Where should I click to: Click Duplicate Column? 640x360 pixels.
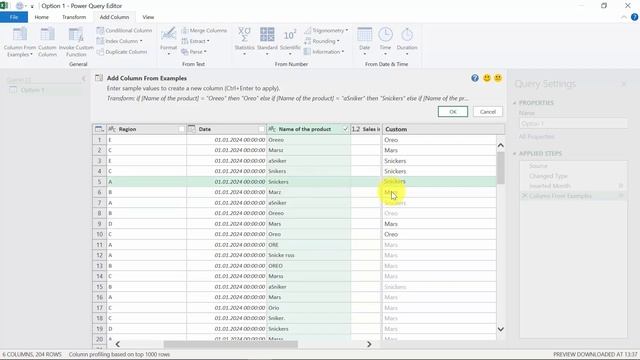point(122,52)
